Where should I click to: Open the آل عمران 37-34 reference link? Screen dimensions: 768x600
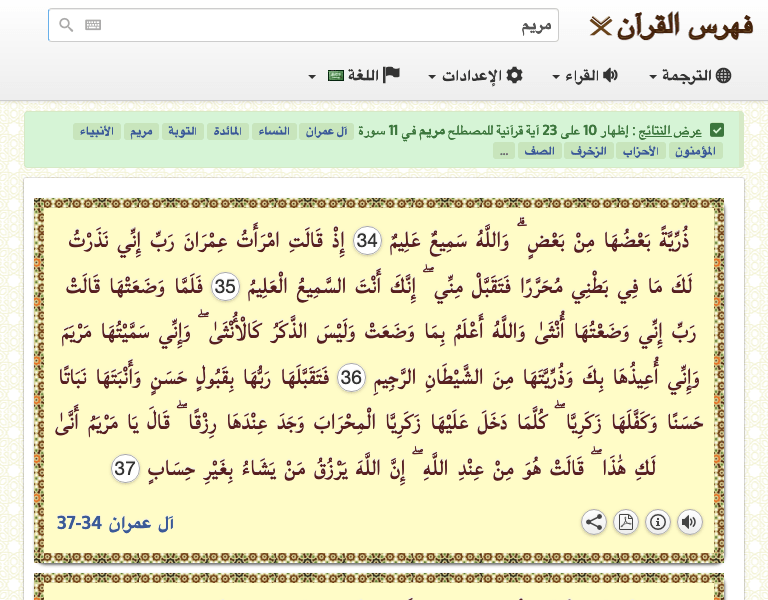[x=116, y=523]
